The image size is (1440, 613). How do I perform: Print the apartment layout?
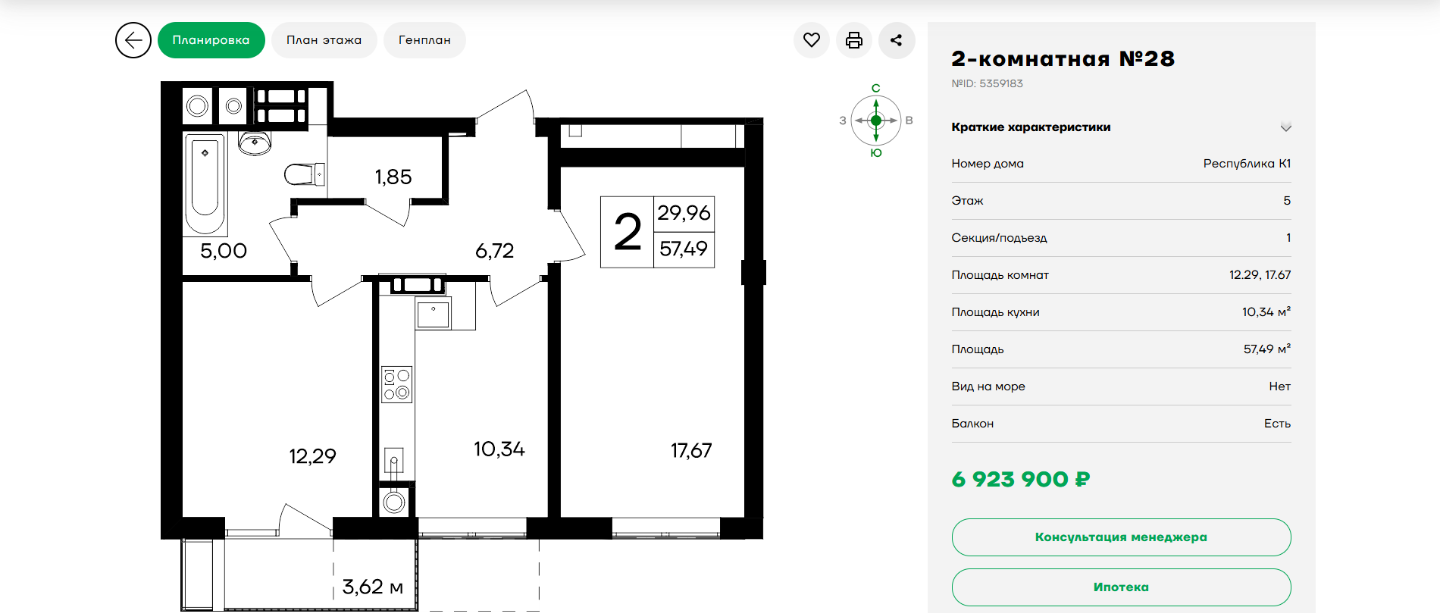click(854, 41)
